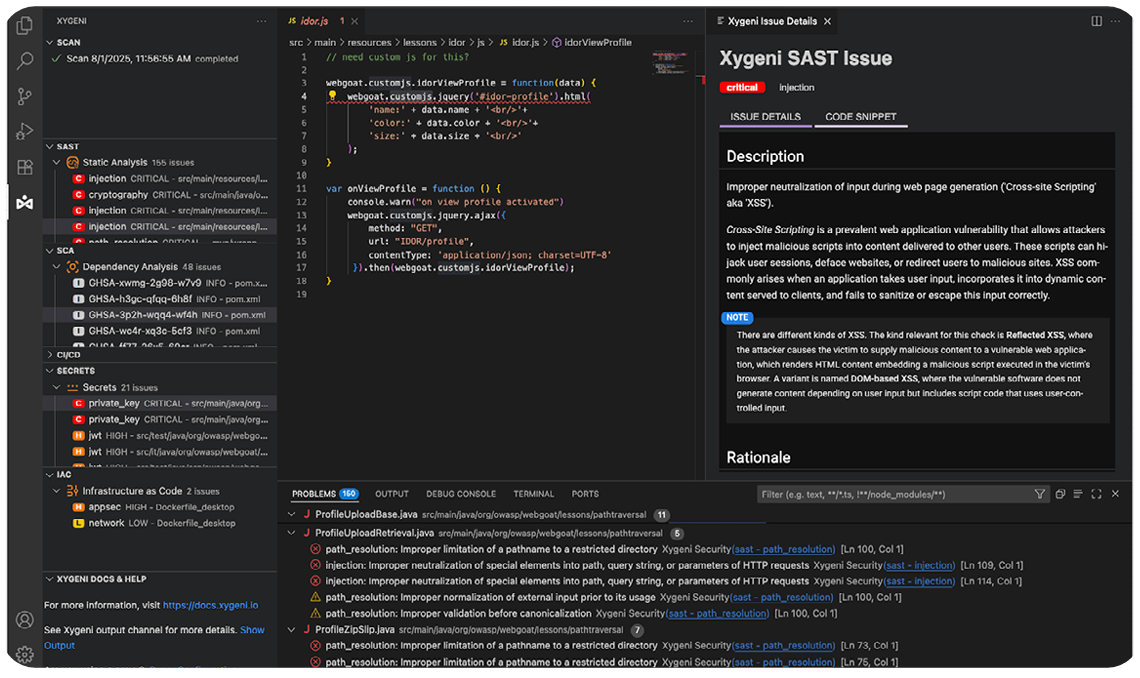Toggle maximized size of the bottom panel

[x=1096, y=494]
